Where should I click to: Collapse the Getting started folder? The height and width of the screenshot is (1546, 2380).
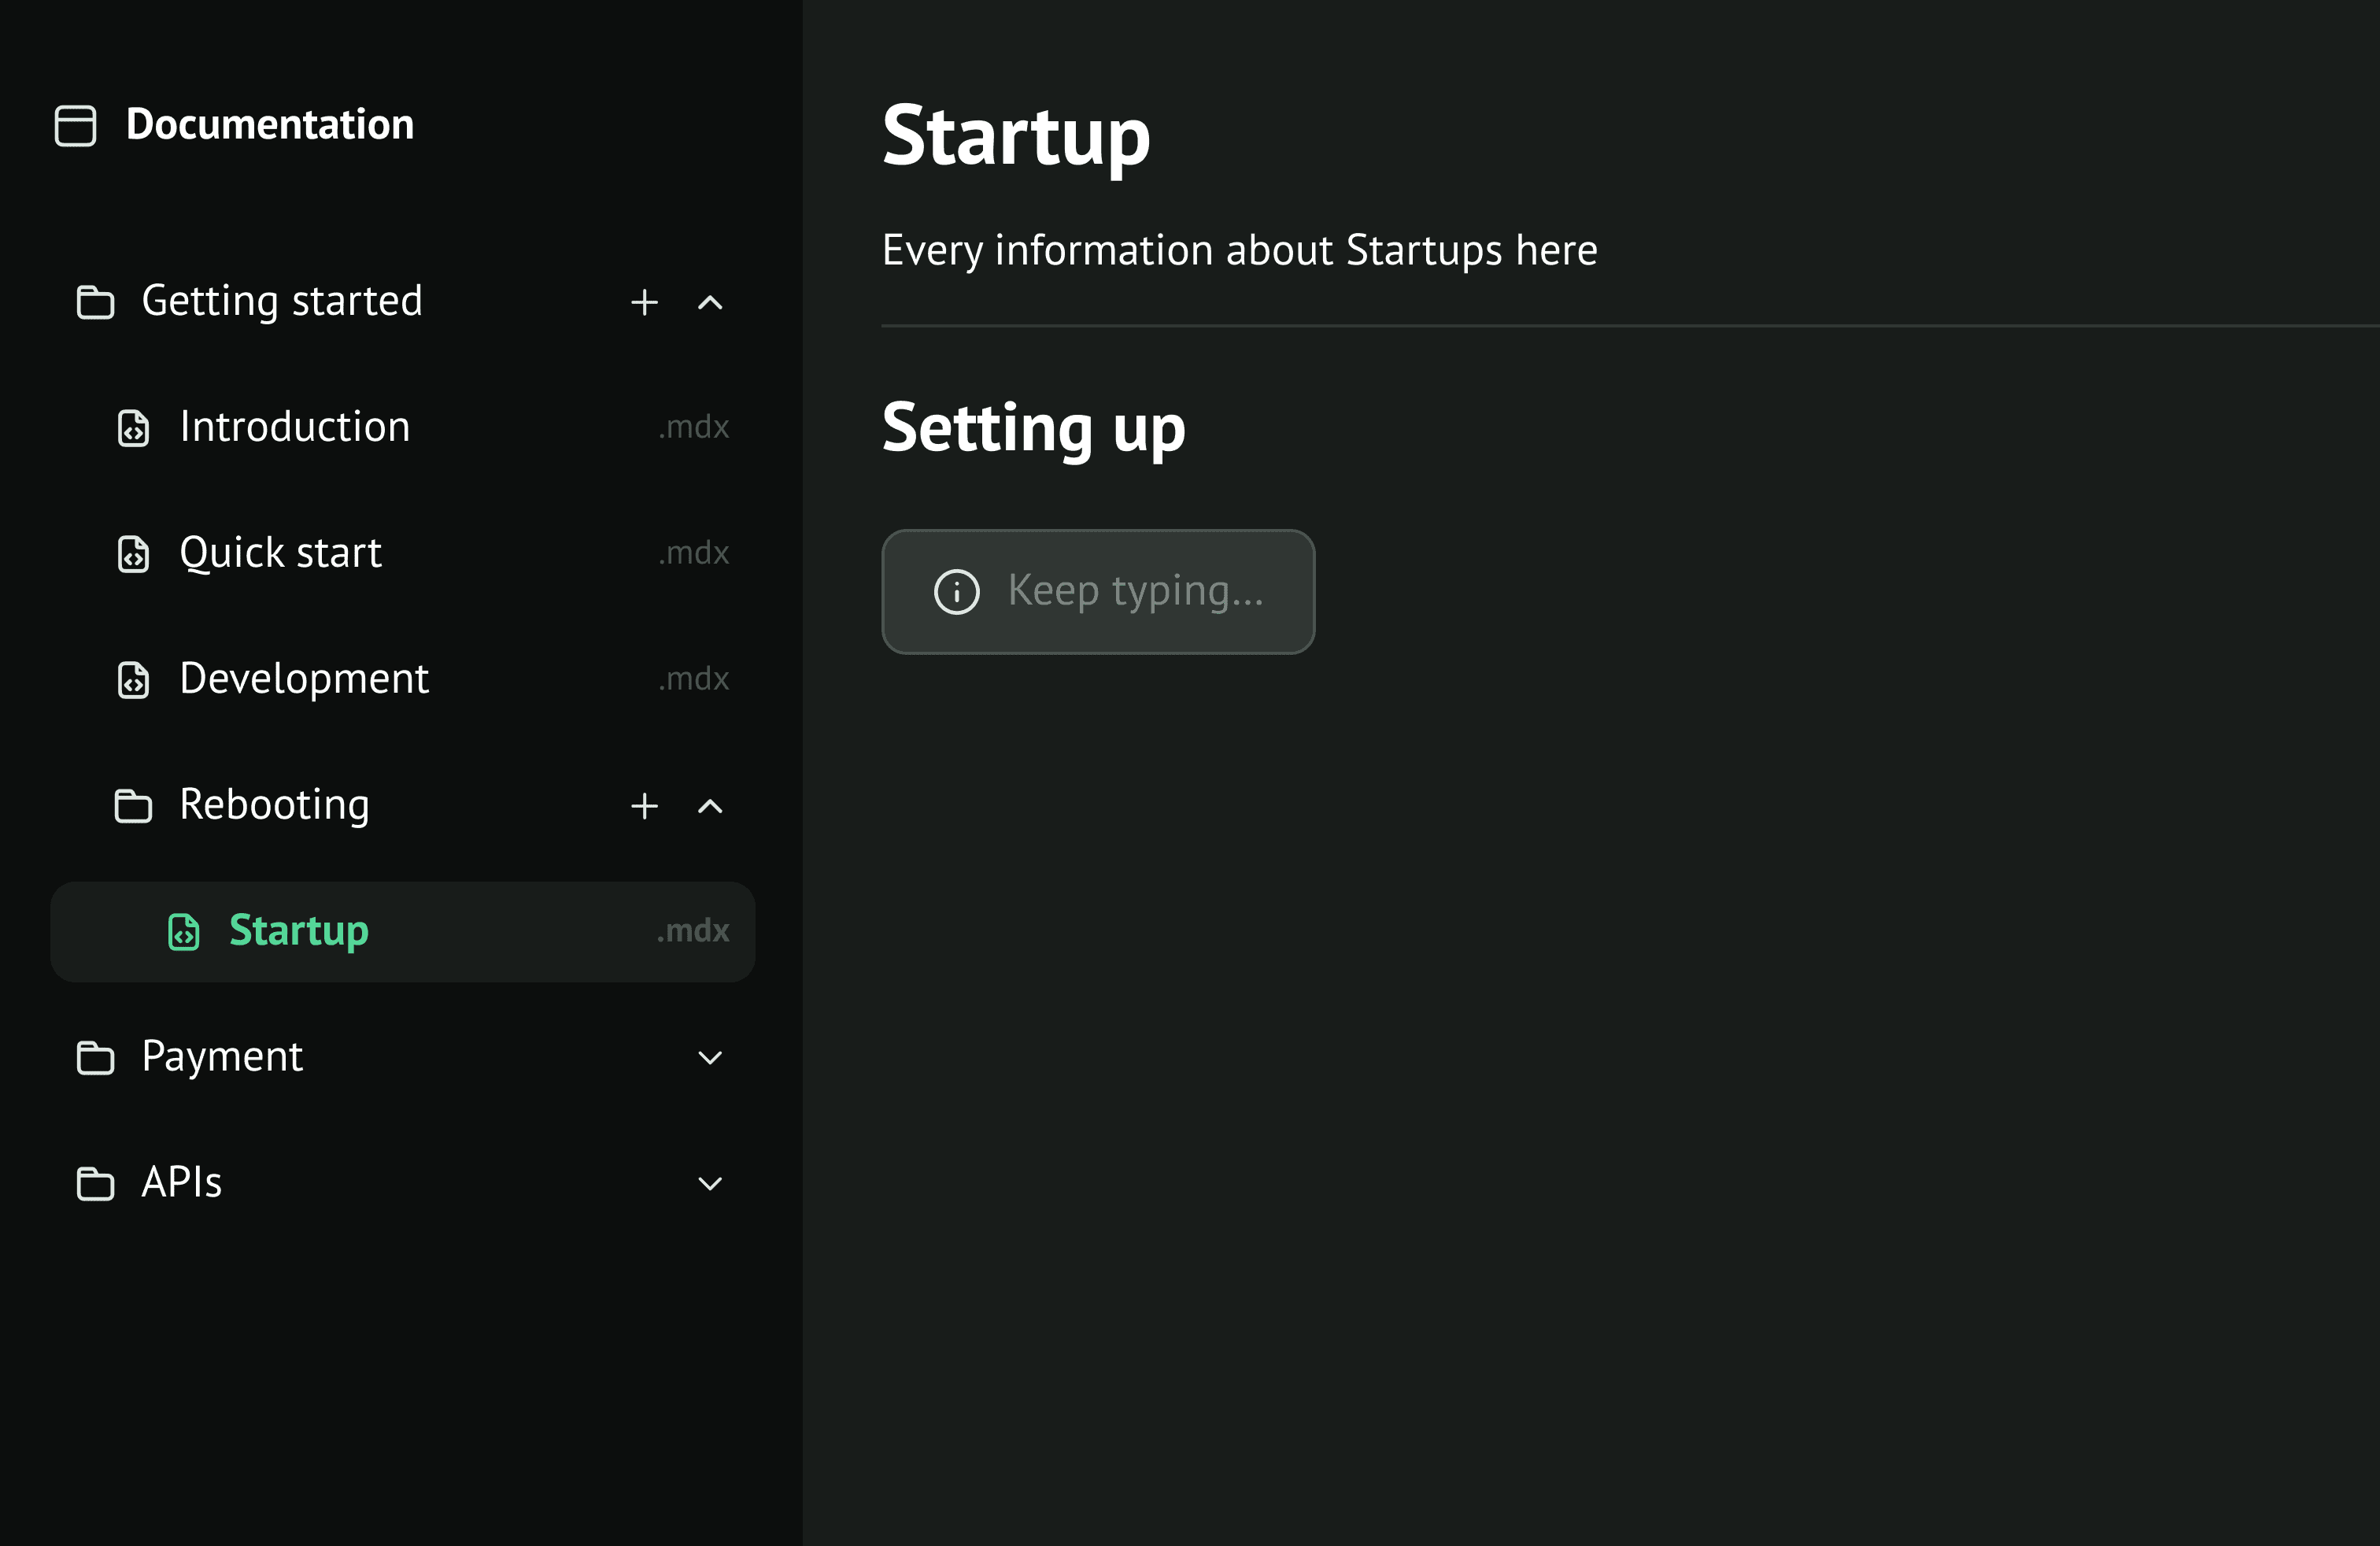[710, 302]
